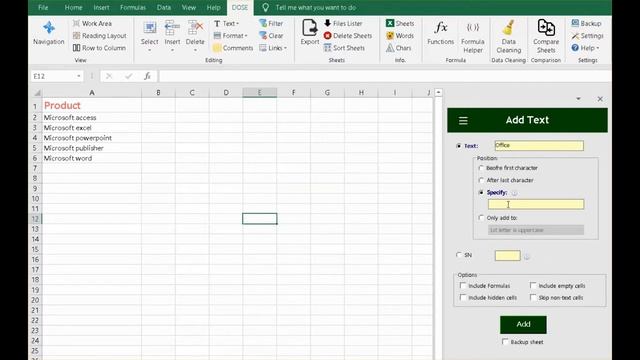Open the Links dropdown
The height and width of the screenshot is (360, 640).
tap(273, 48)
